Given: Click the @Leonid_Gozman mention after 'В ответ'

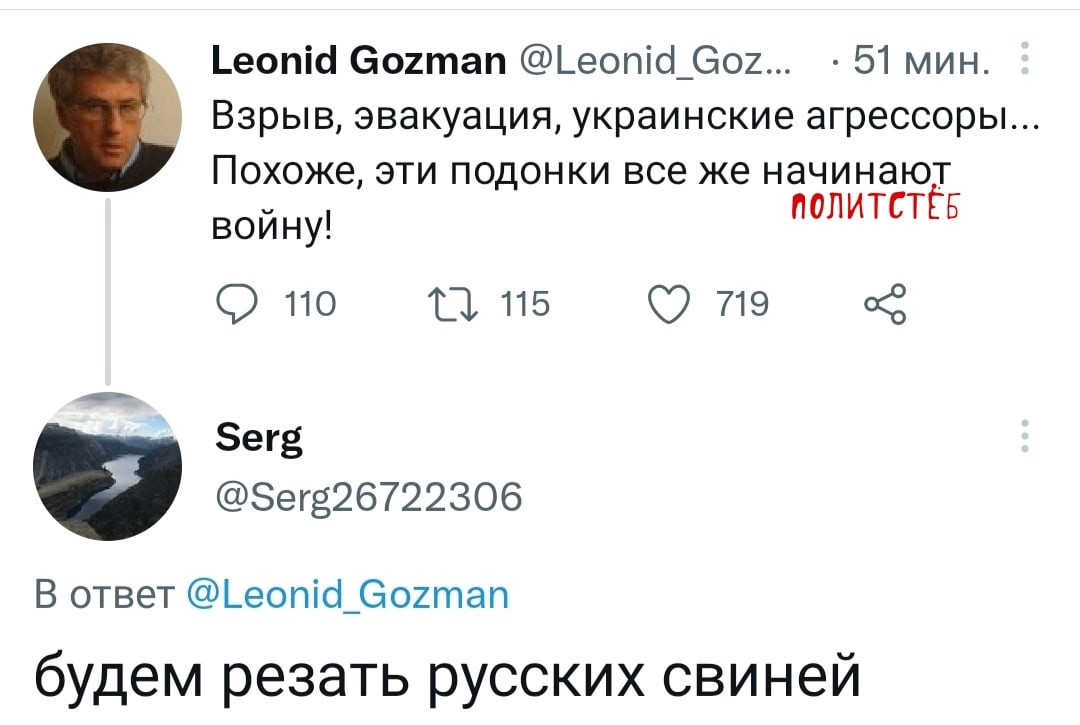Looking at the screenshot, I should [x=348, y=596].
